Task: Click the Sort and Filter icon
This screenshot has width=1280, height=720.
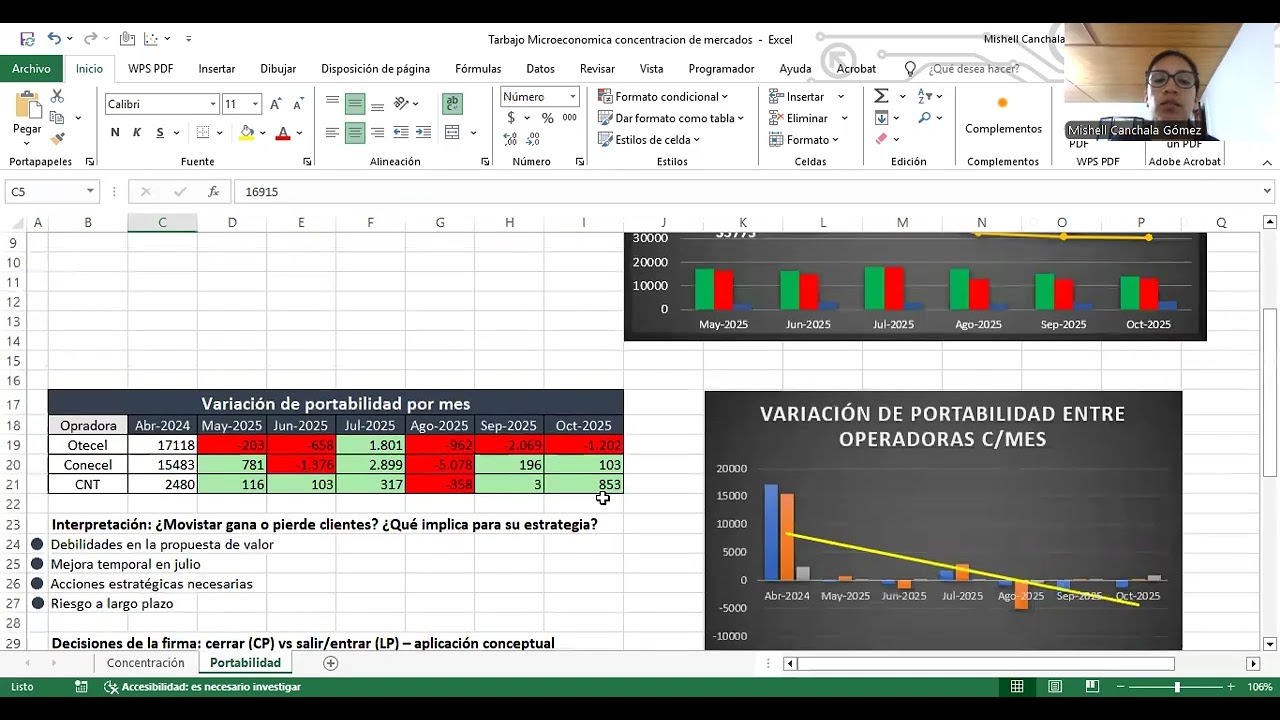Action: 925,96
